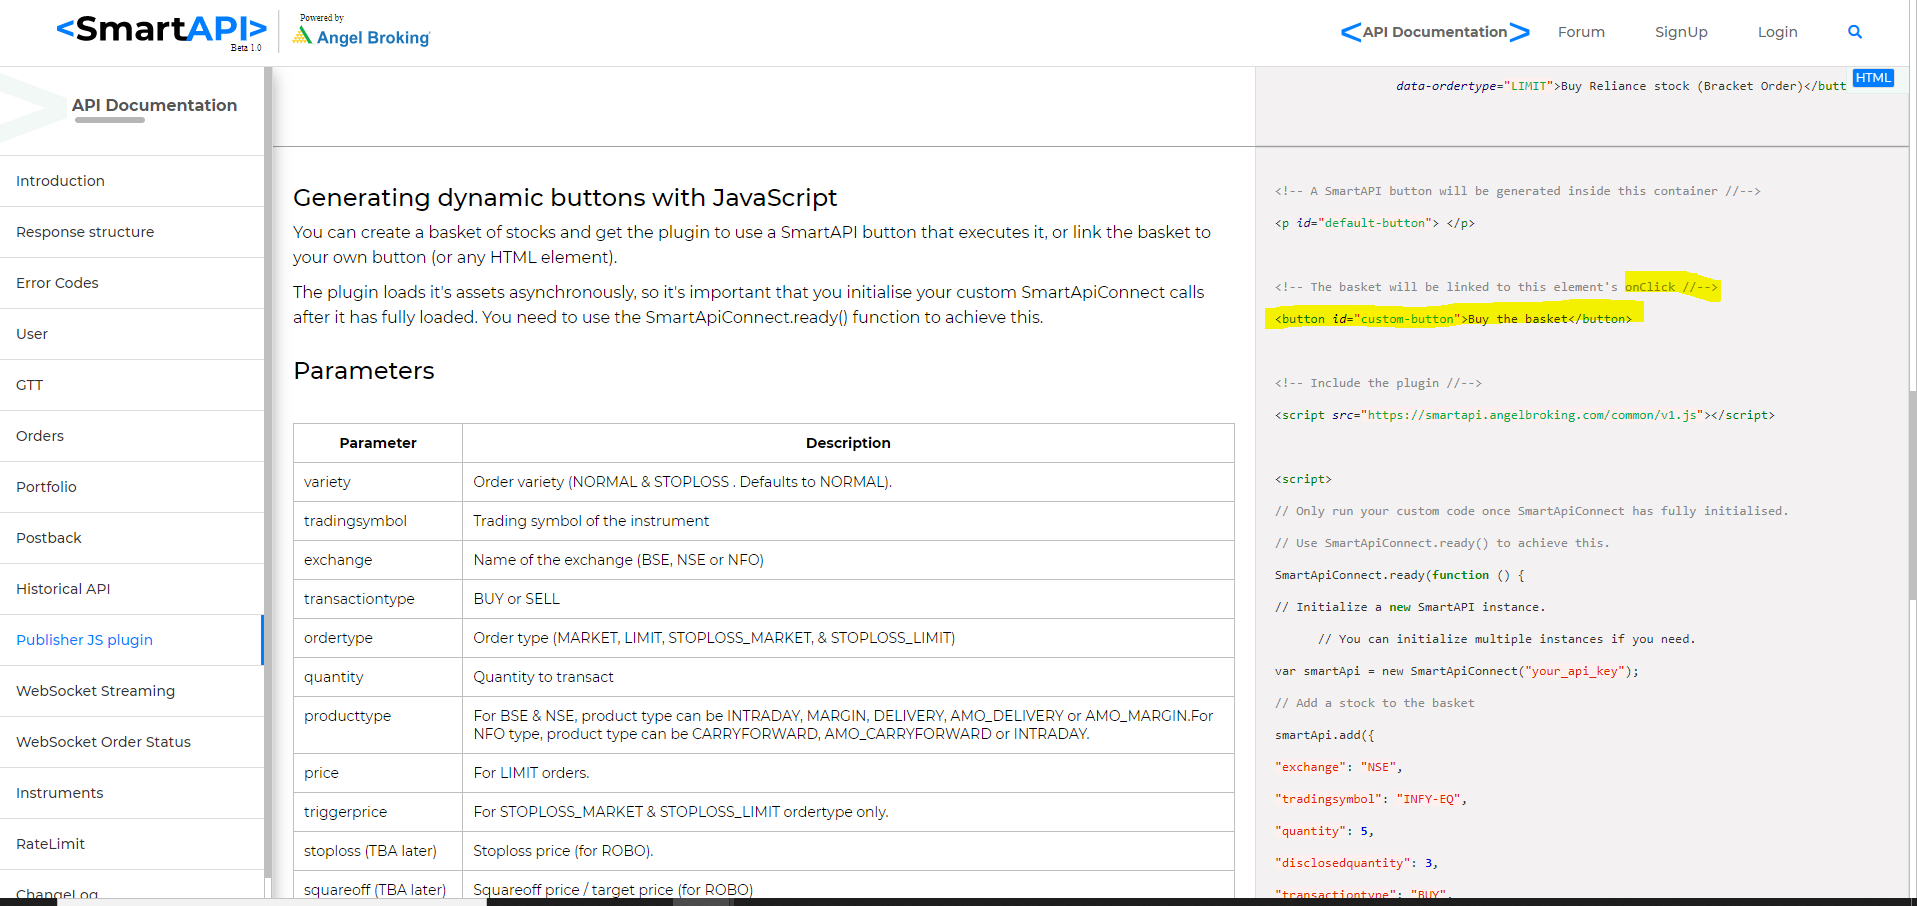The width and height of the screenshot is (1917, 906).
Task: Click the script src URL code line
Action: tap(1524, 415)
